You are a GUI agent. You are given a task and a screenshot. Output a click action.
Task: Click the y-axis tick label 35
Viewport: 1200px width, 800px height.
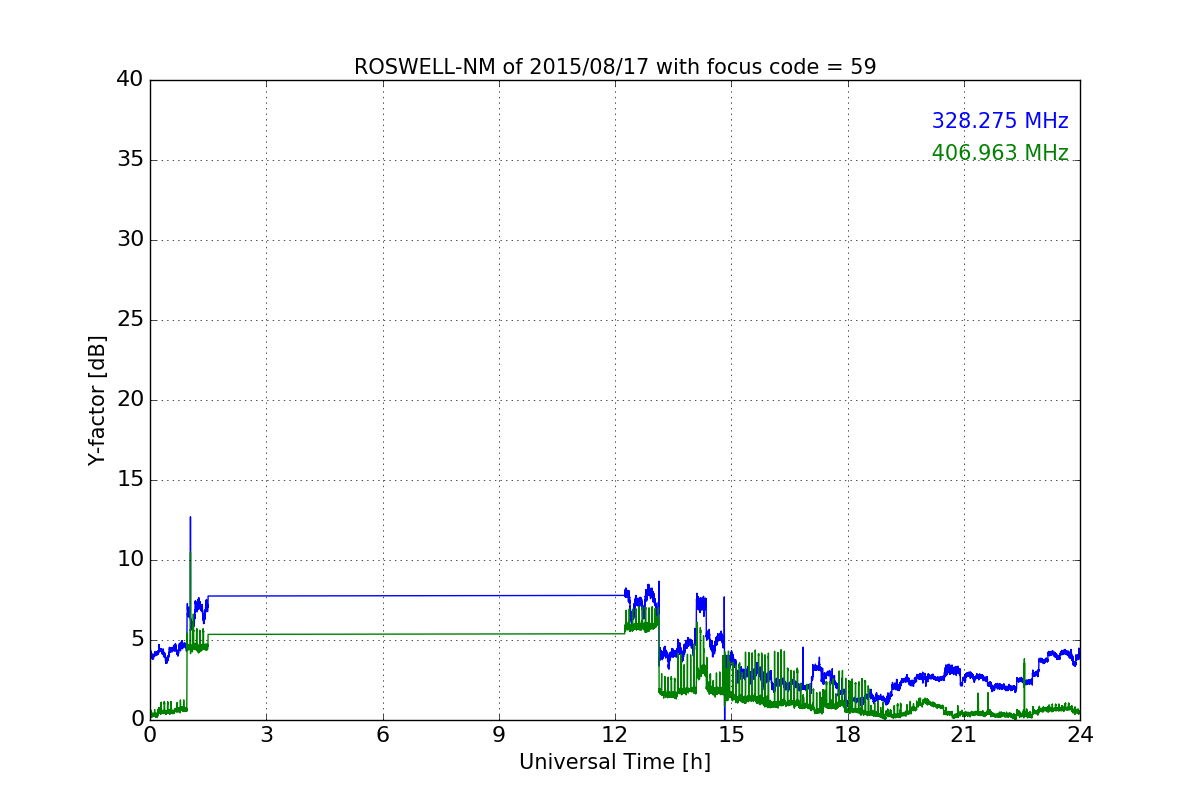(130, 160)
